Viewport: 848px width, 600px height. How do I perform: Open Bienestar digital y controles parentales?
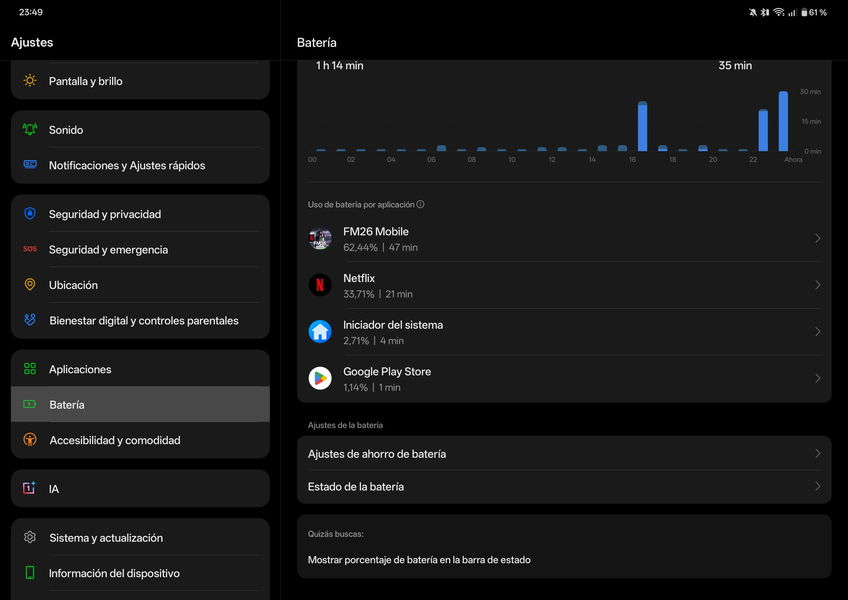click(143, 321)
